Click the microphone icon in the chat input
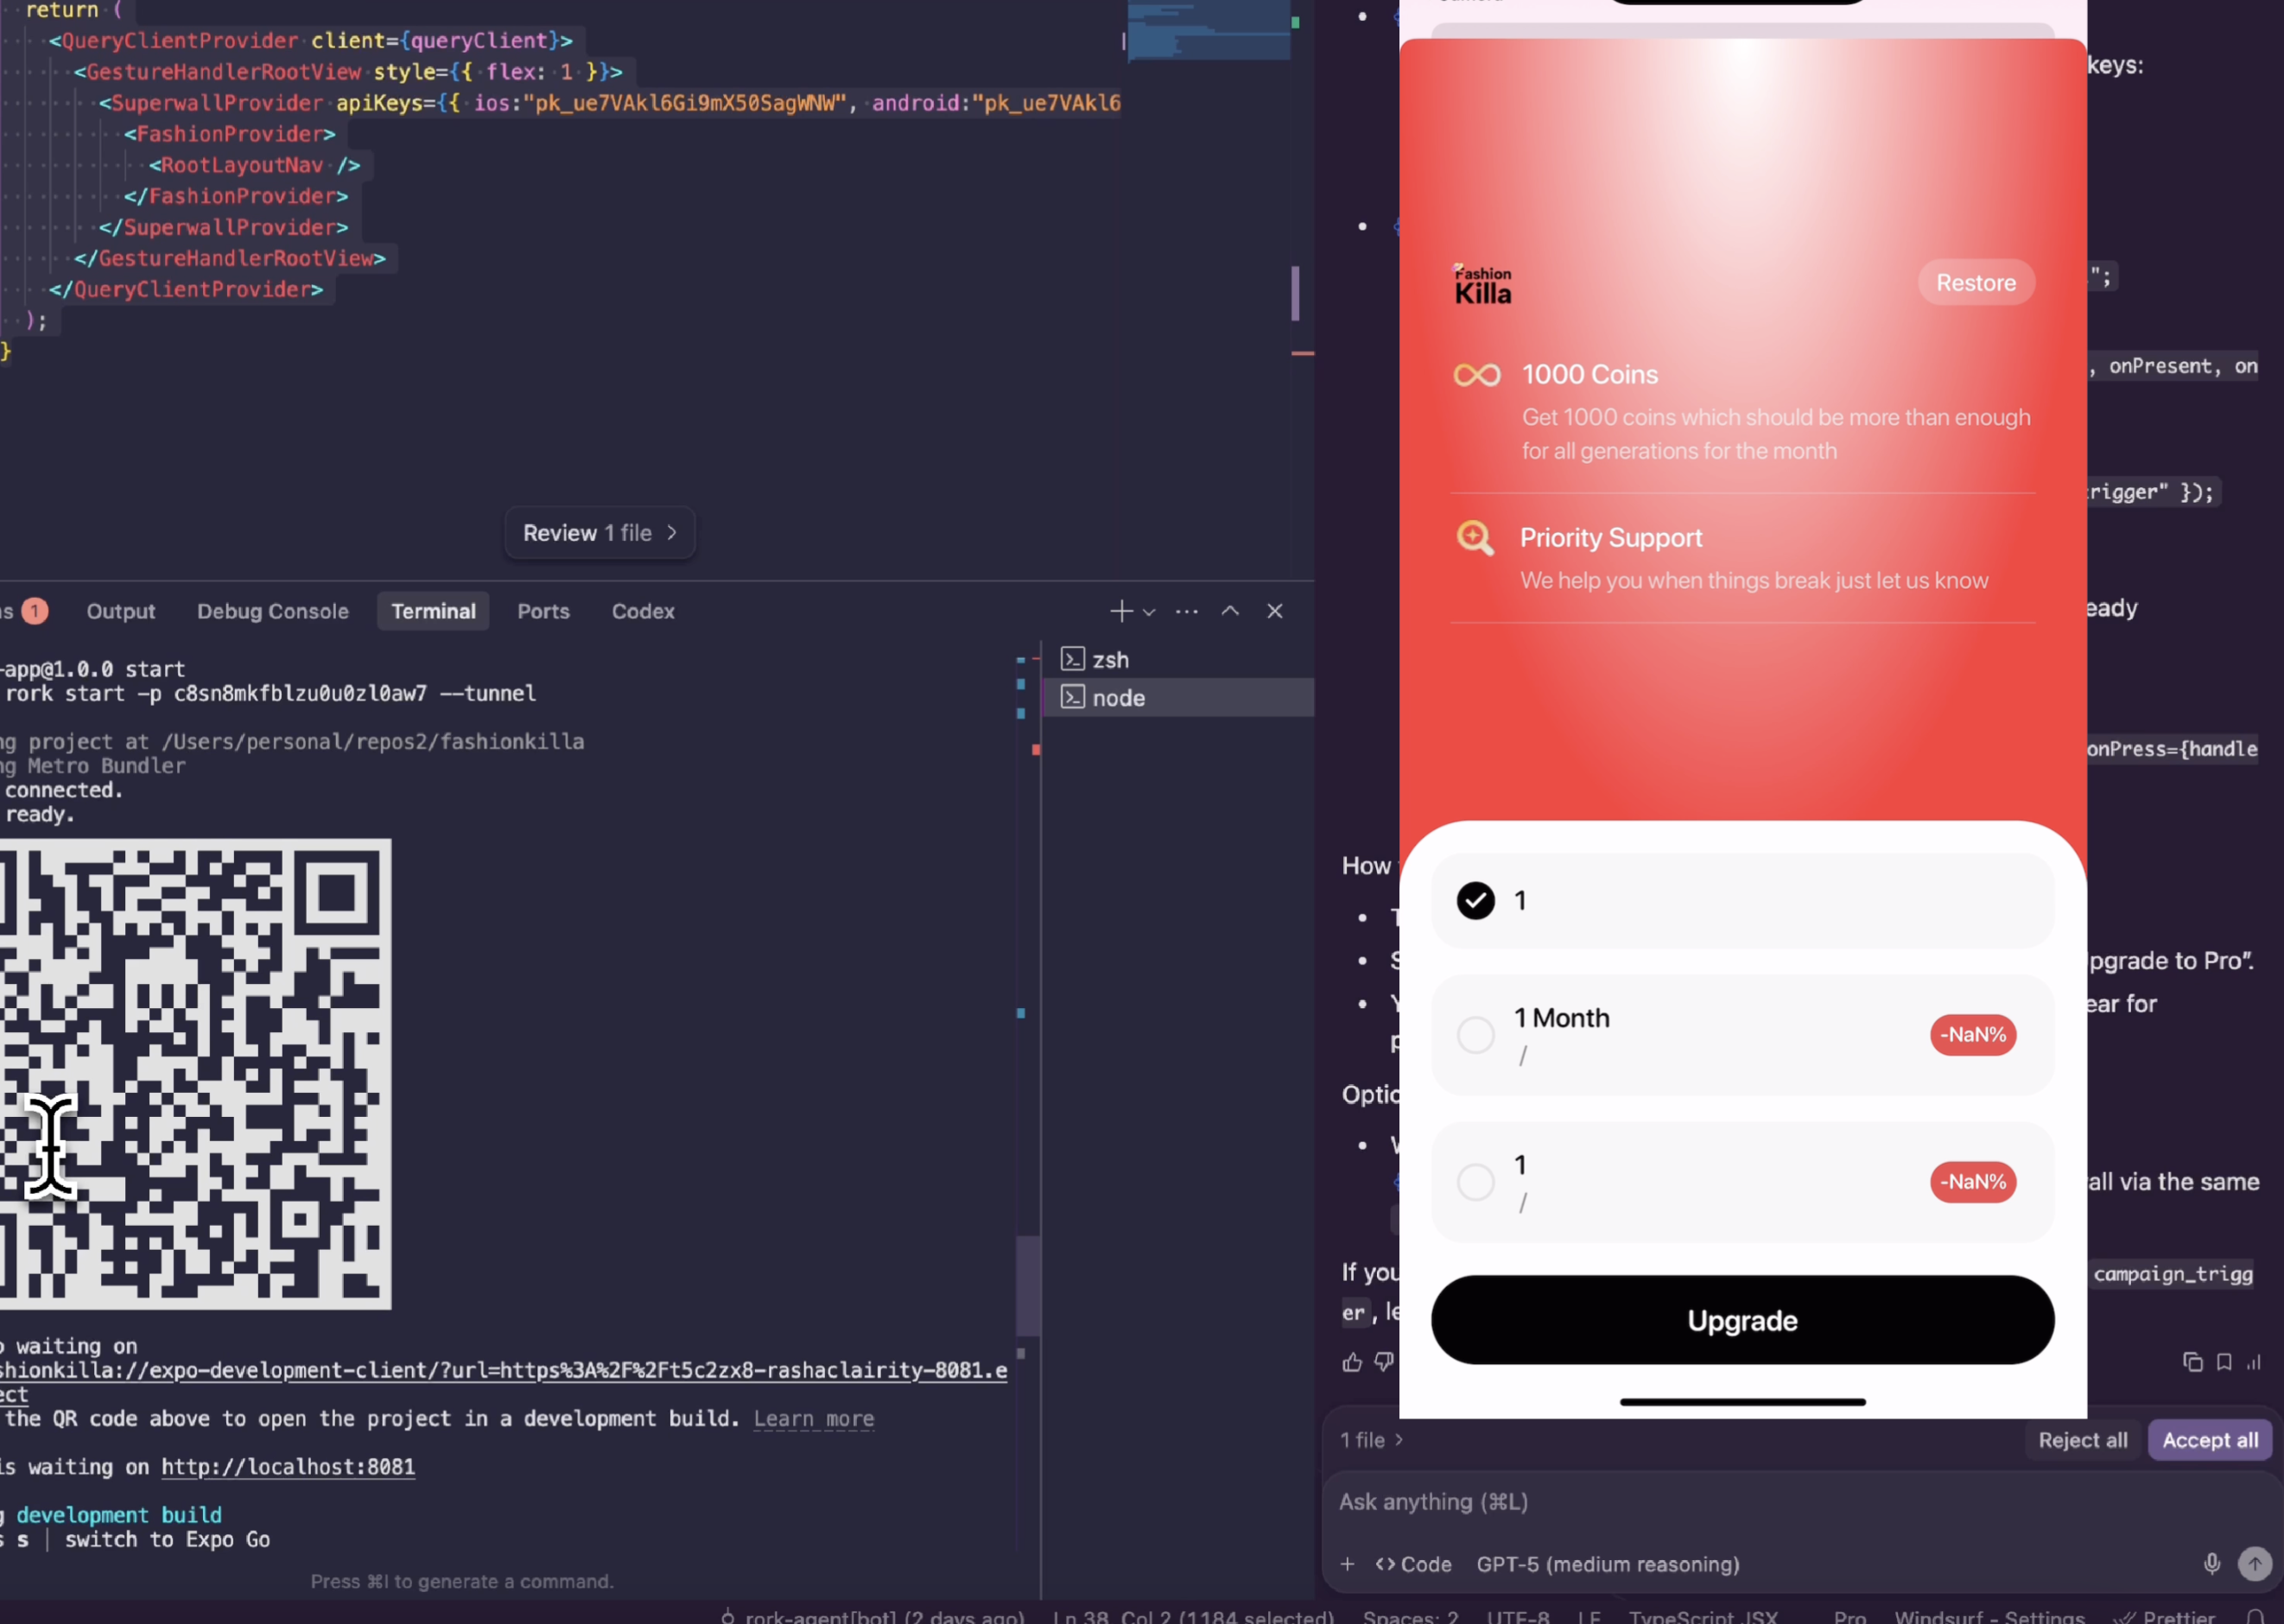This screenshot has width=2284, height=1624. [2211, 1563]
